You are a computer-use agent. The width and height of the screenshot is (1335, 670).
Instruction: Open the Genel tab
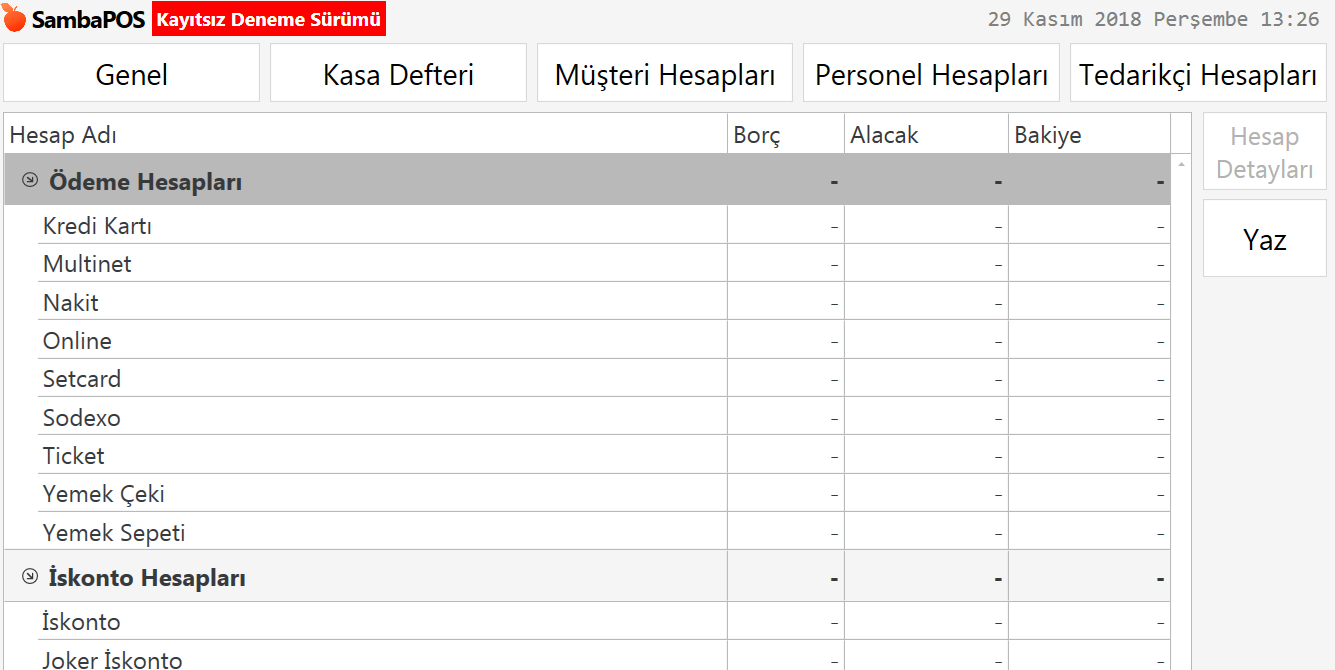pyautogui.click(x=132, y=73)
